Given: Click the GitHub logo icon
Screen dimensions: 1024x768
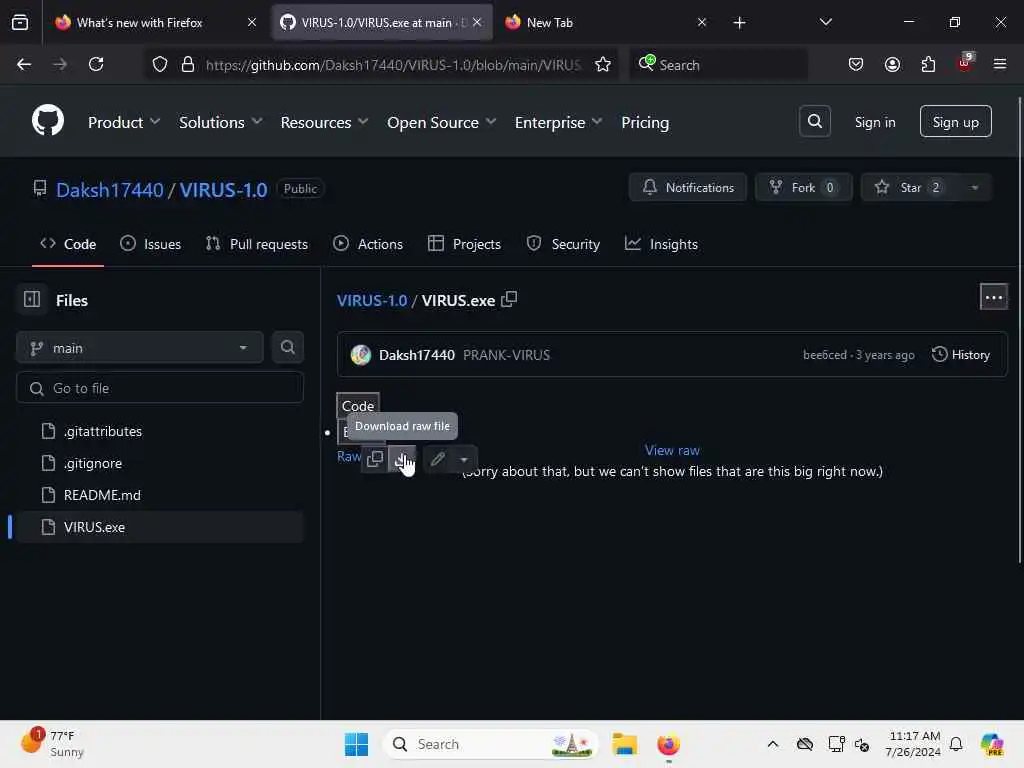Looking at the screenshot, I should pyautogui.click(x=48, y=121).
